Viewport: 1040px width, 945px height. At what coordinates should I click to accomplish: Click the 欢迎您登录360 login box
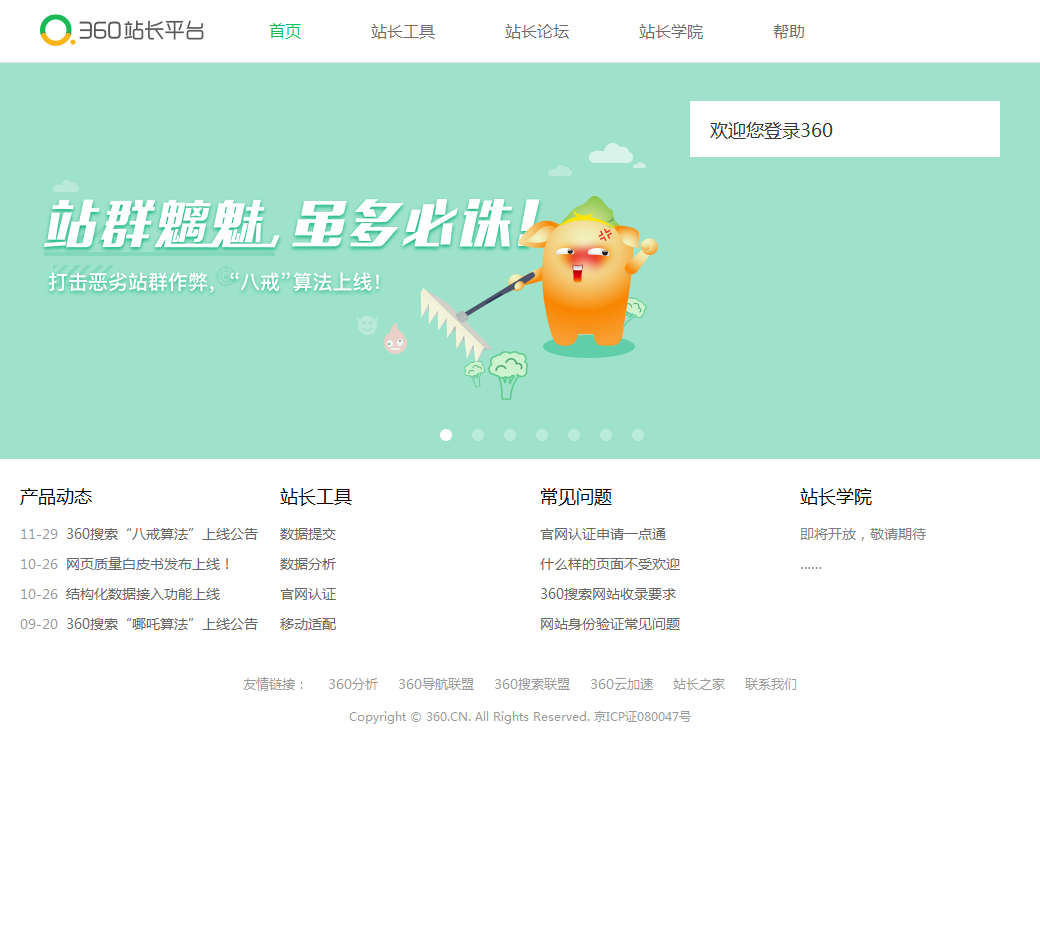point(844,129)
